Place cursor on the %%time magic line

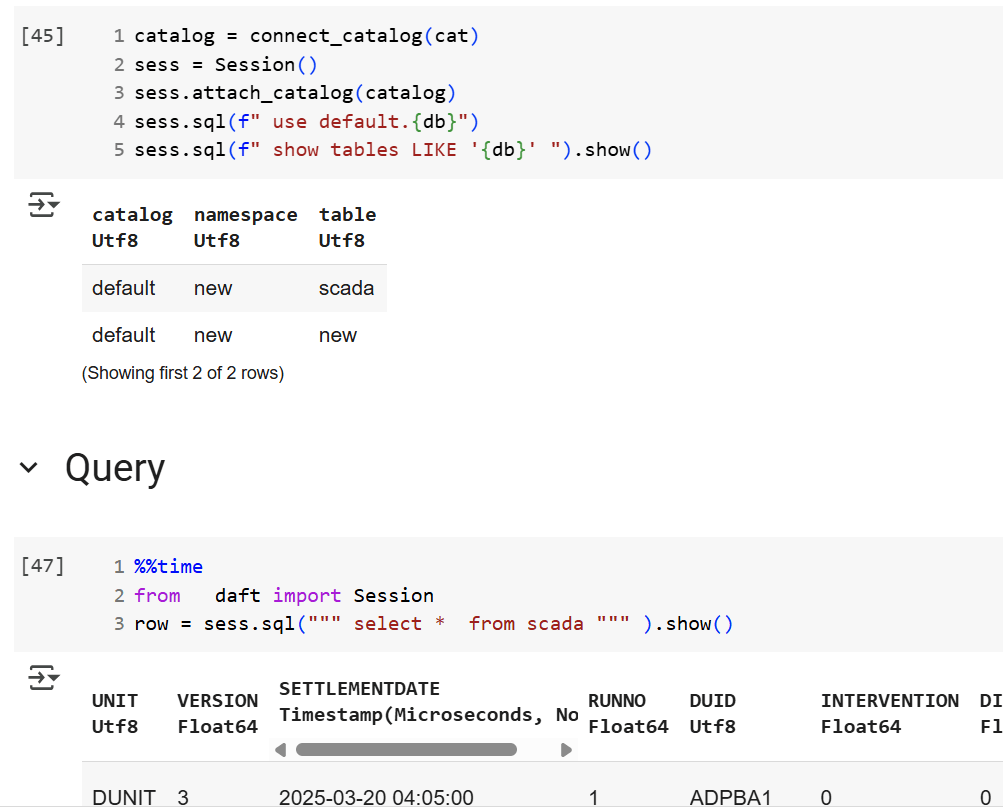point(168,567)
